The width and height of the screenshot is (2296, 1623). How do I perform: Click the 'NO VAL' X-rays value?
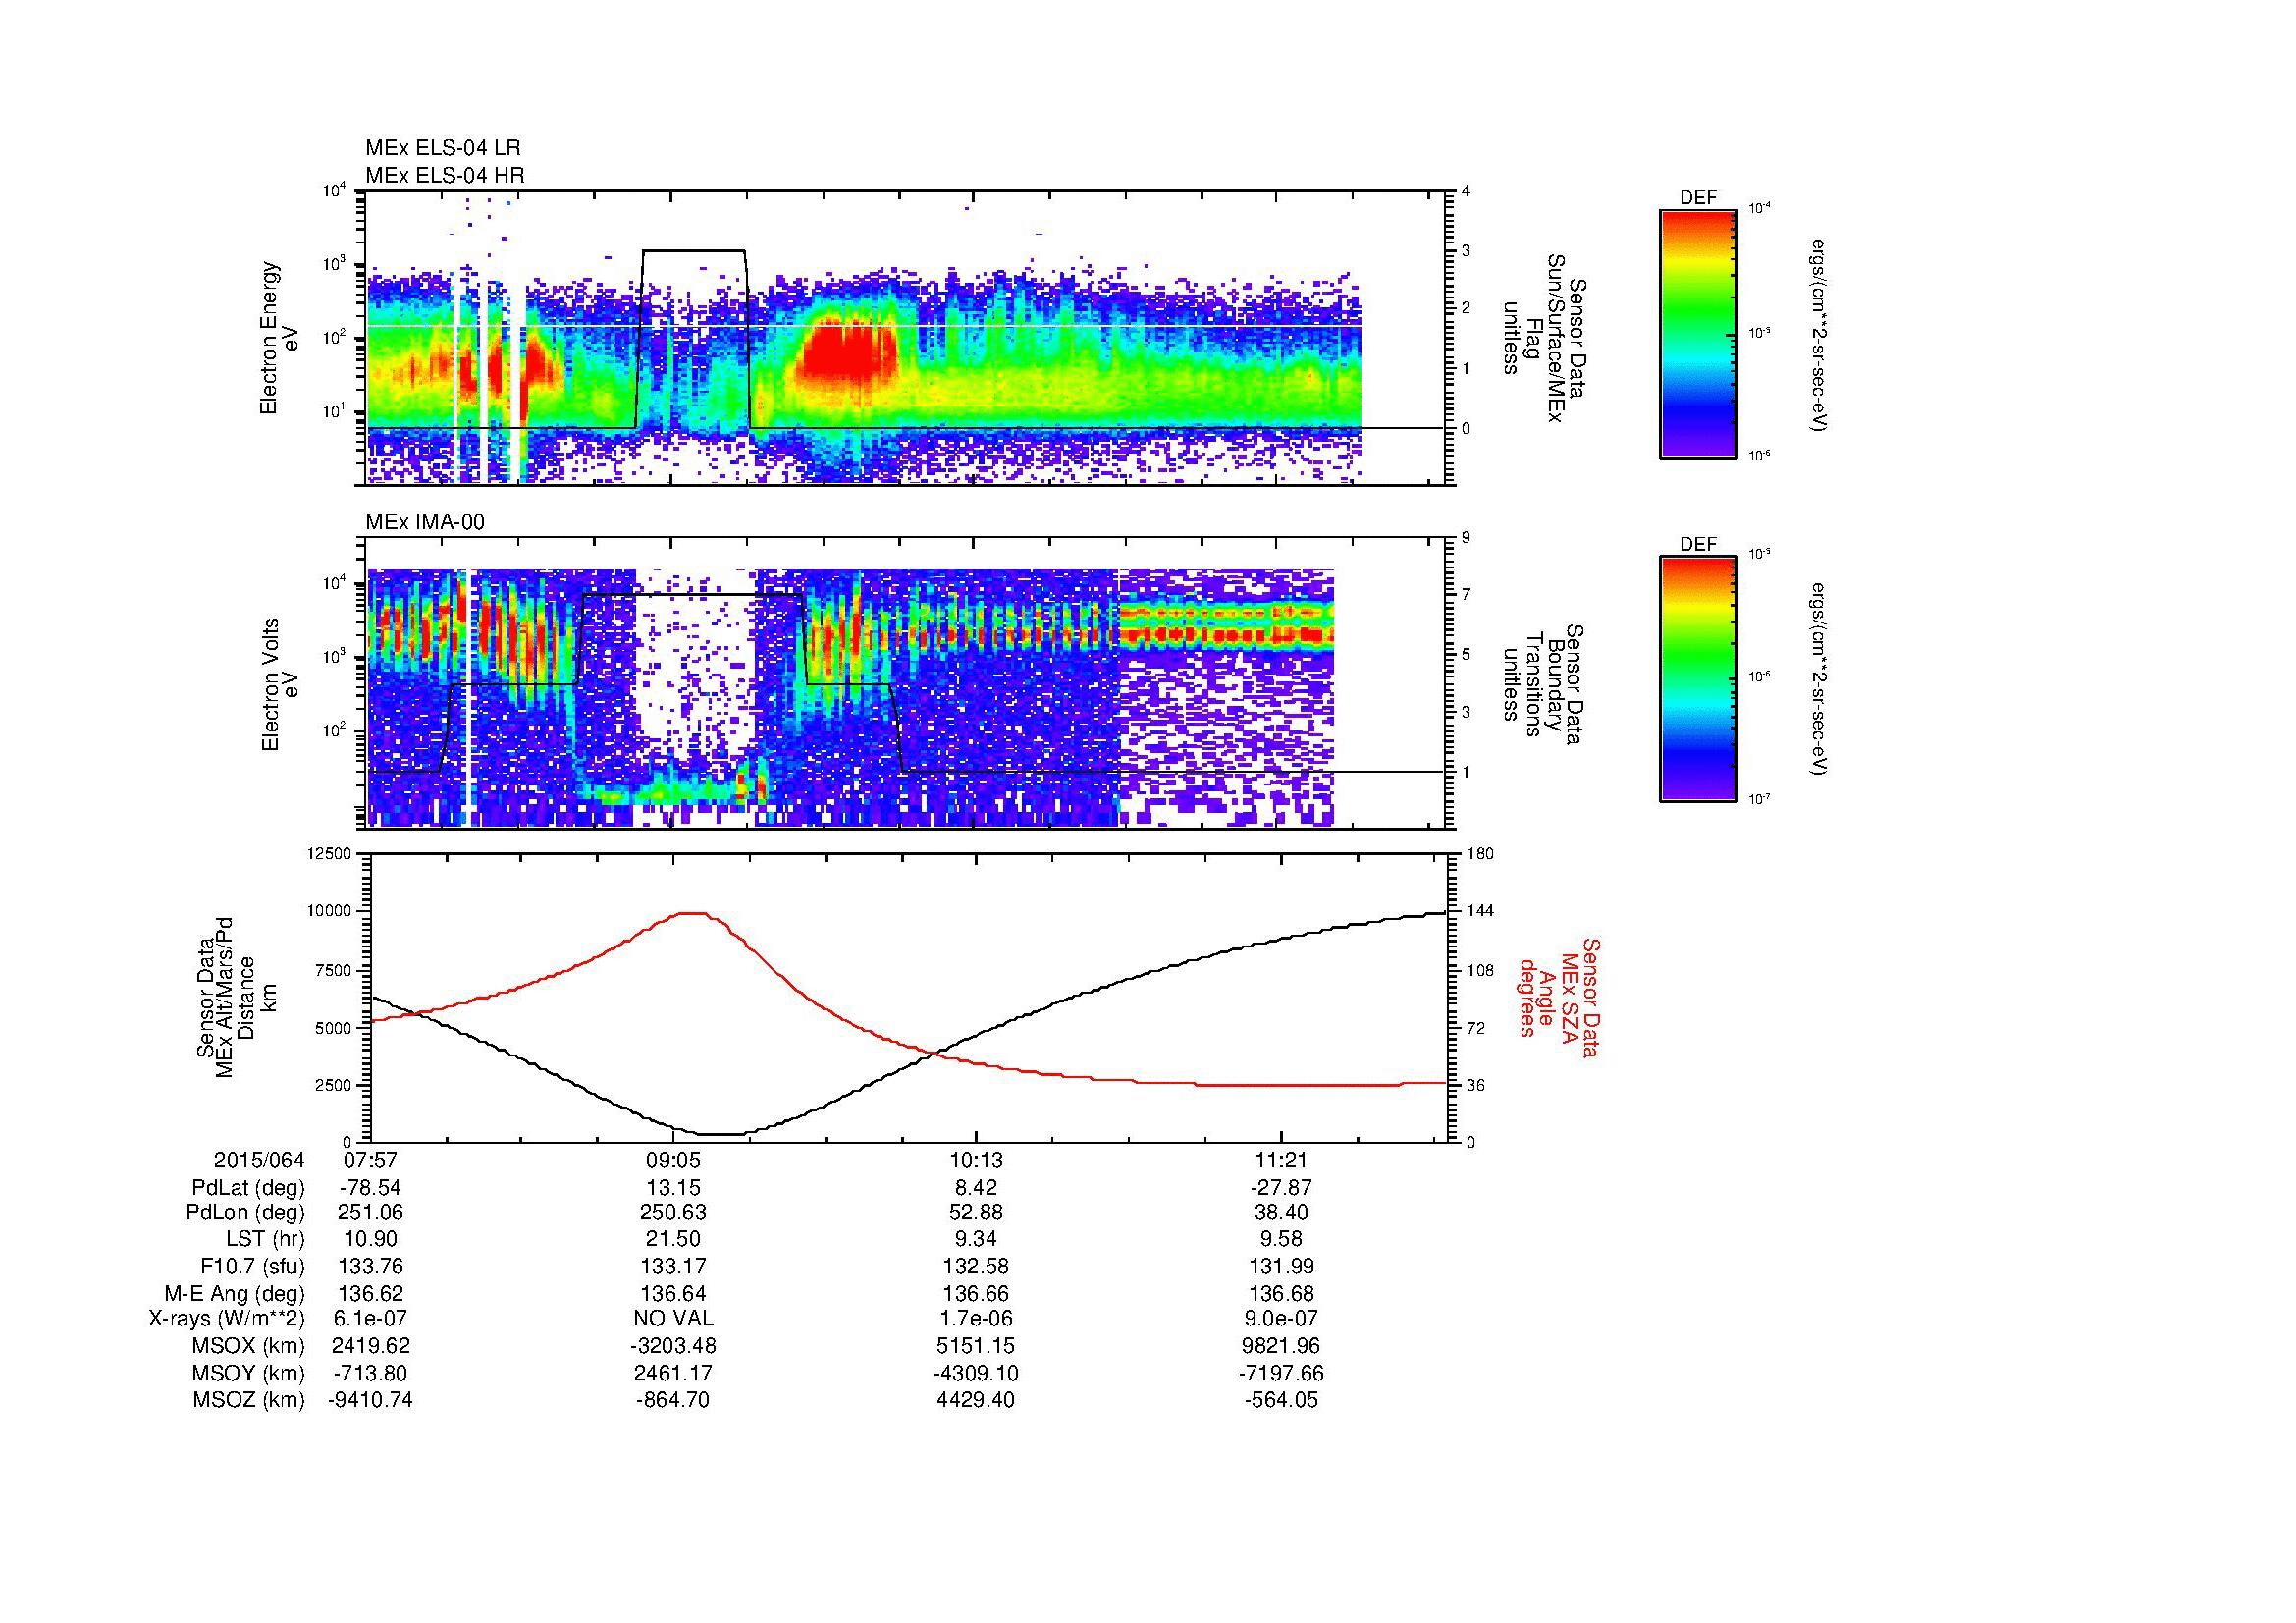(674, 1320)
